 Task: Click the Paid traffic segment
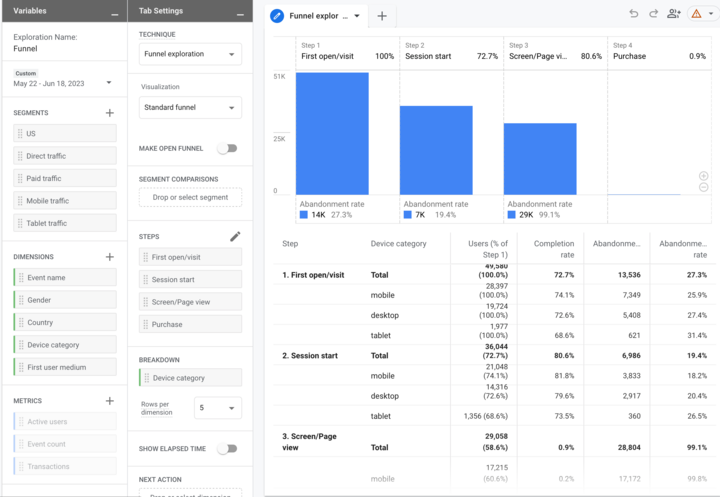pyautogui.click(x=65, y=178)
